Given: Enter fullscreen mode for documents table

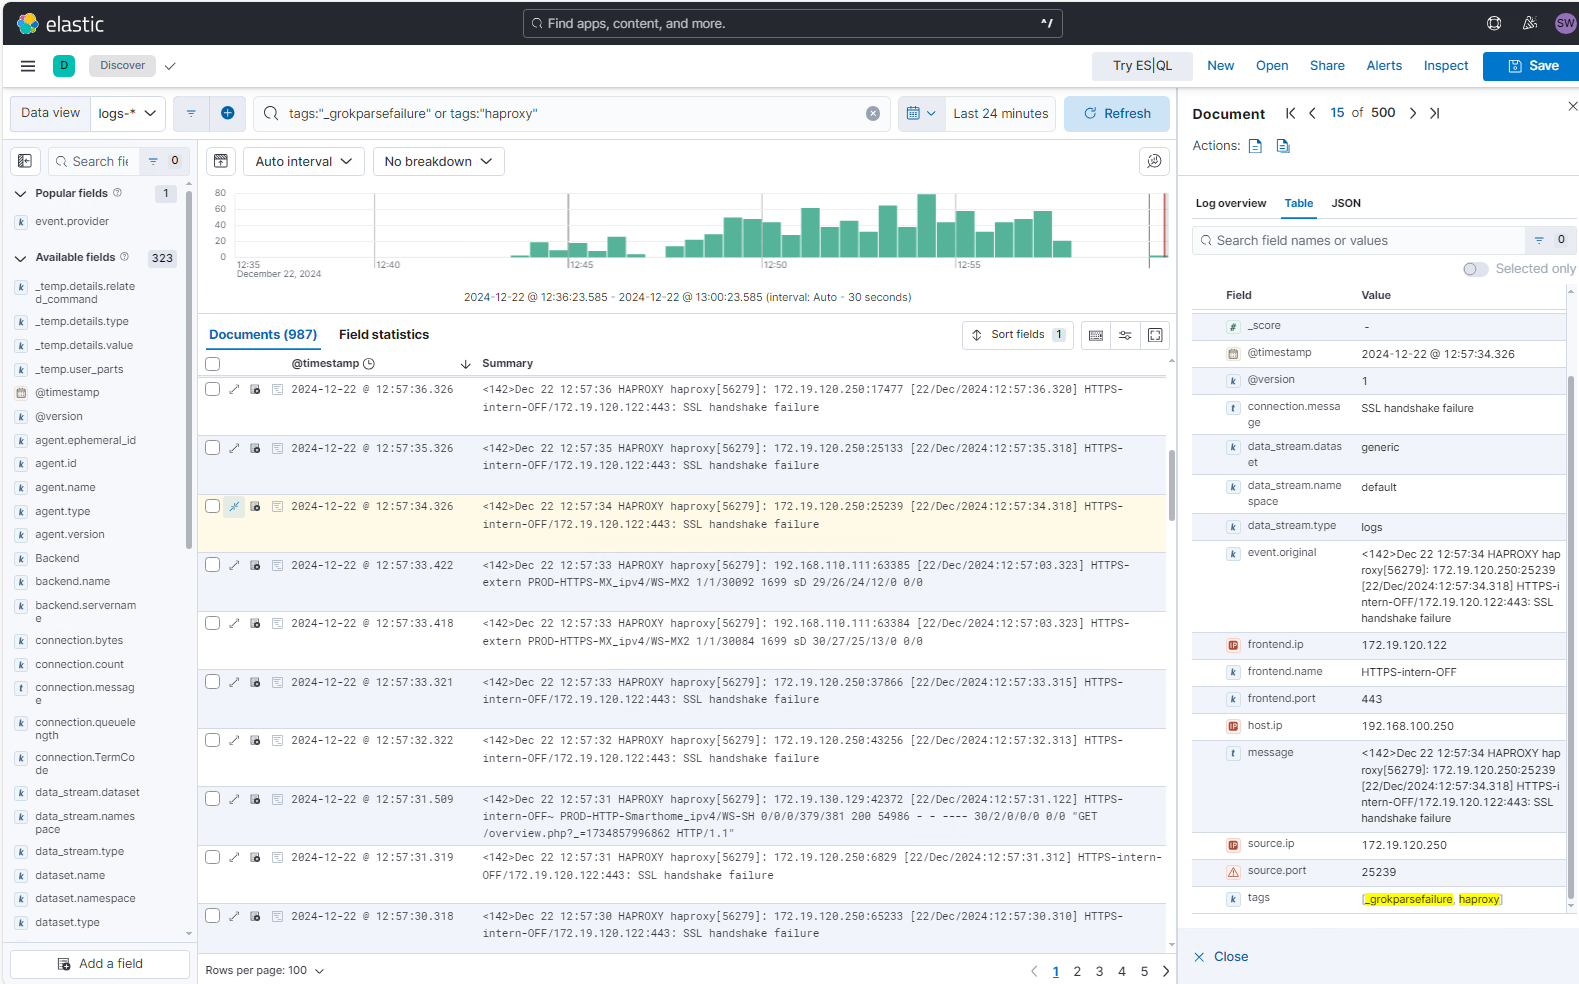Looking at the screenshot, I should (1155, 335).
